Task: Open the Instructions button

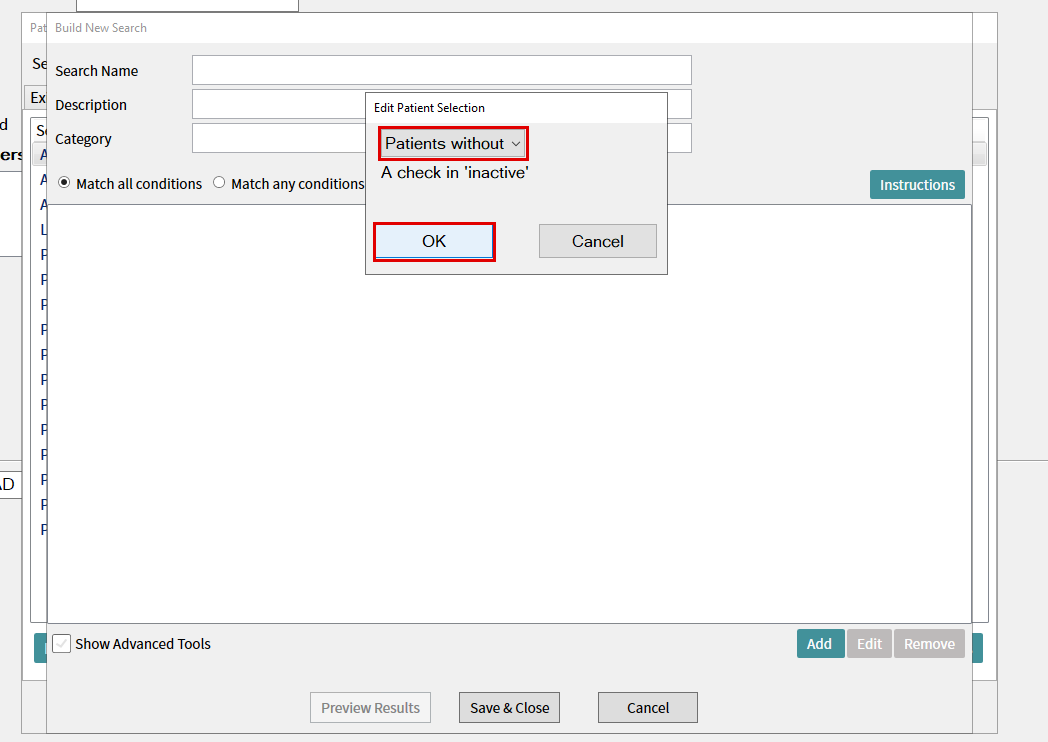Action: point(917,184)
